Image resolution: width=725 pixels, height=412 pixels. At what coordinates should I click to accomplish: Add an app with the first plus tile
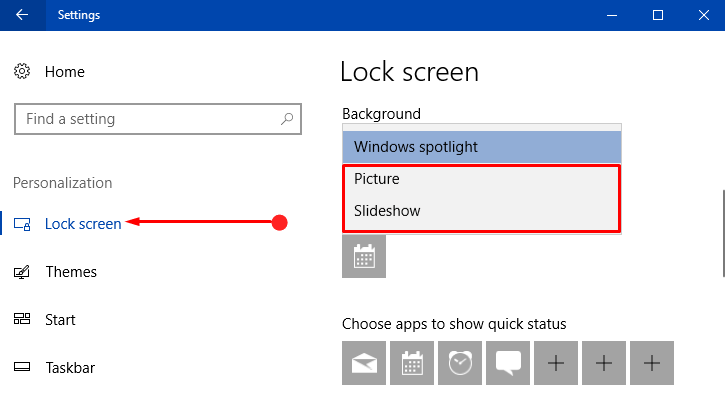(556, 363)
